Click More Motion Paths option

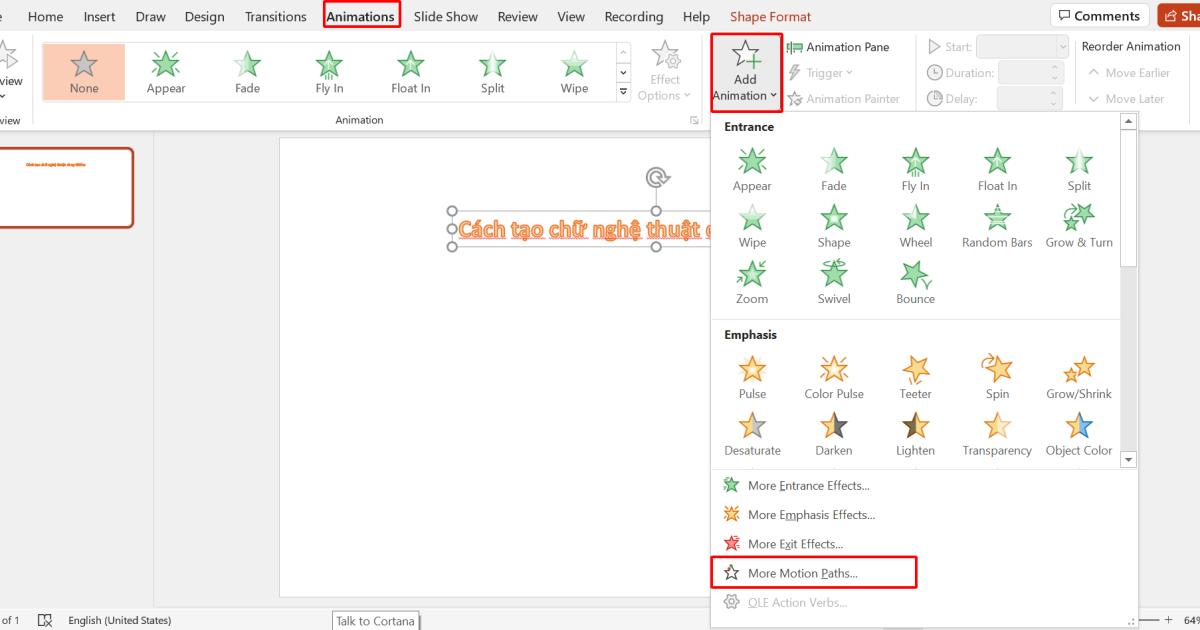(799, 572)
